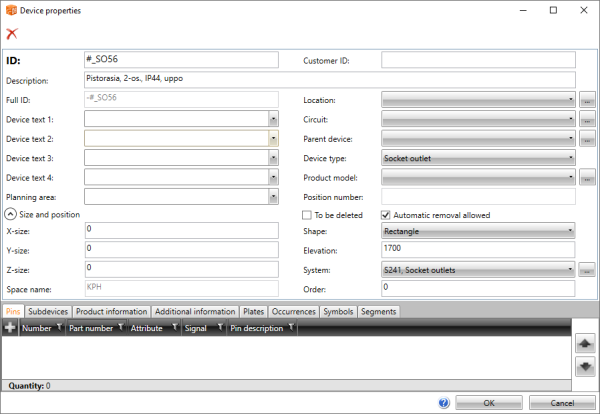Click the Elevation input field
600x414 pixels.
click(x=478, y=250)
